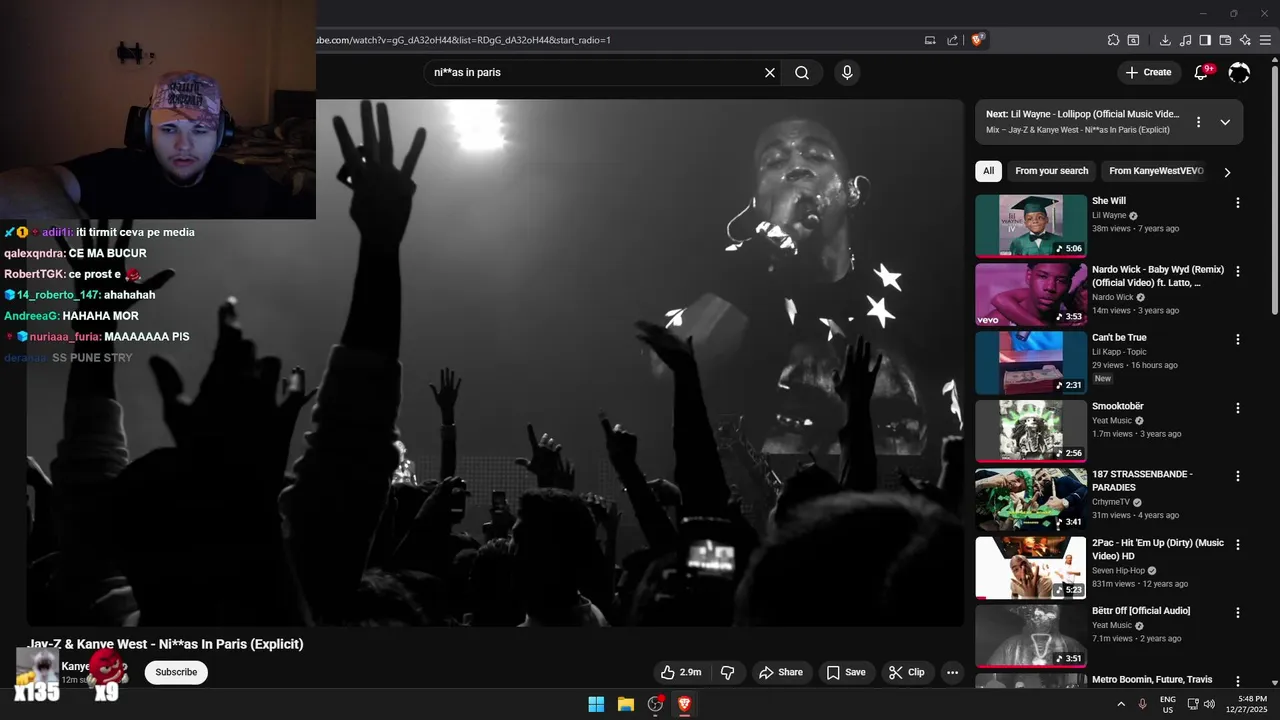
Task: Click the Create button
Action: click(x=1148, y=72)
